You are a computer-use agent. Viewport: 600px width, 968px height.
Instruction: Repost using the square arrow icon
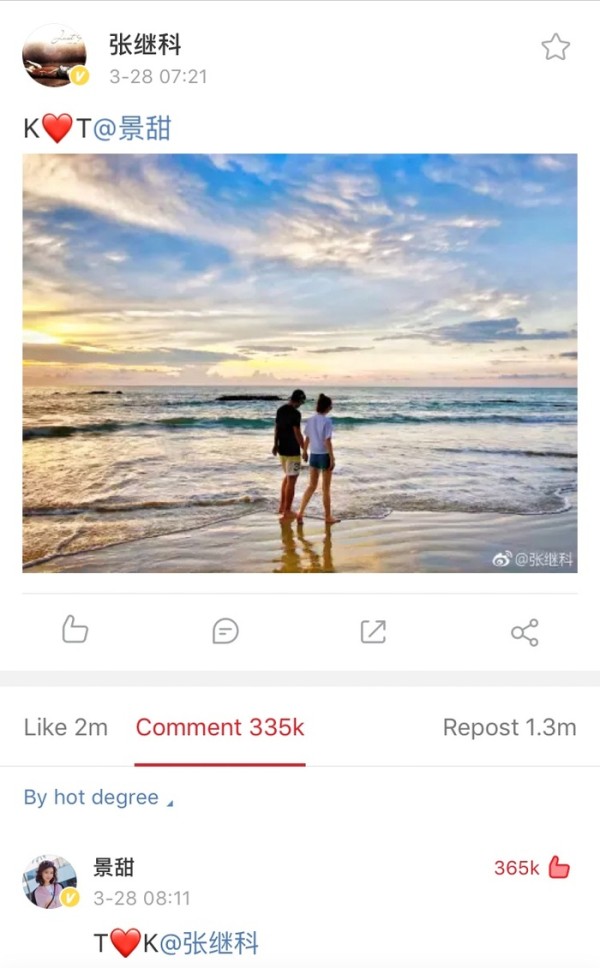click(373, 632)
